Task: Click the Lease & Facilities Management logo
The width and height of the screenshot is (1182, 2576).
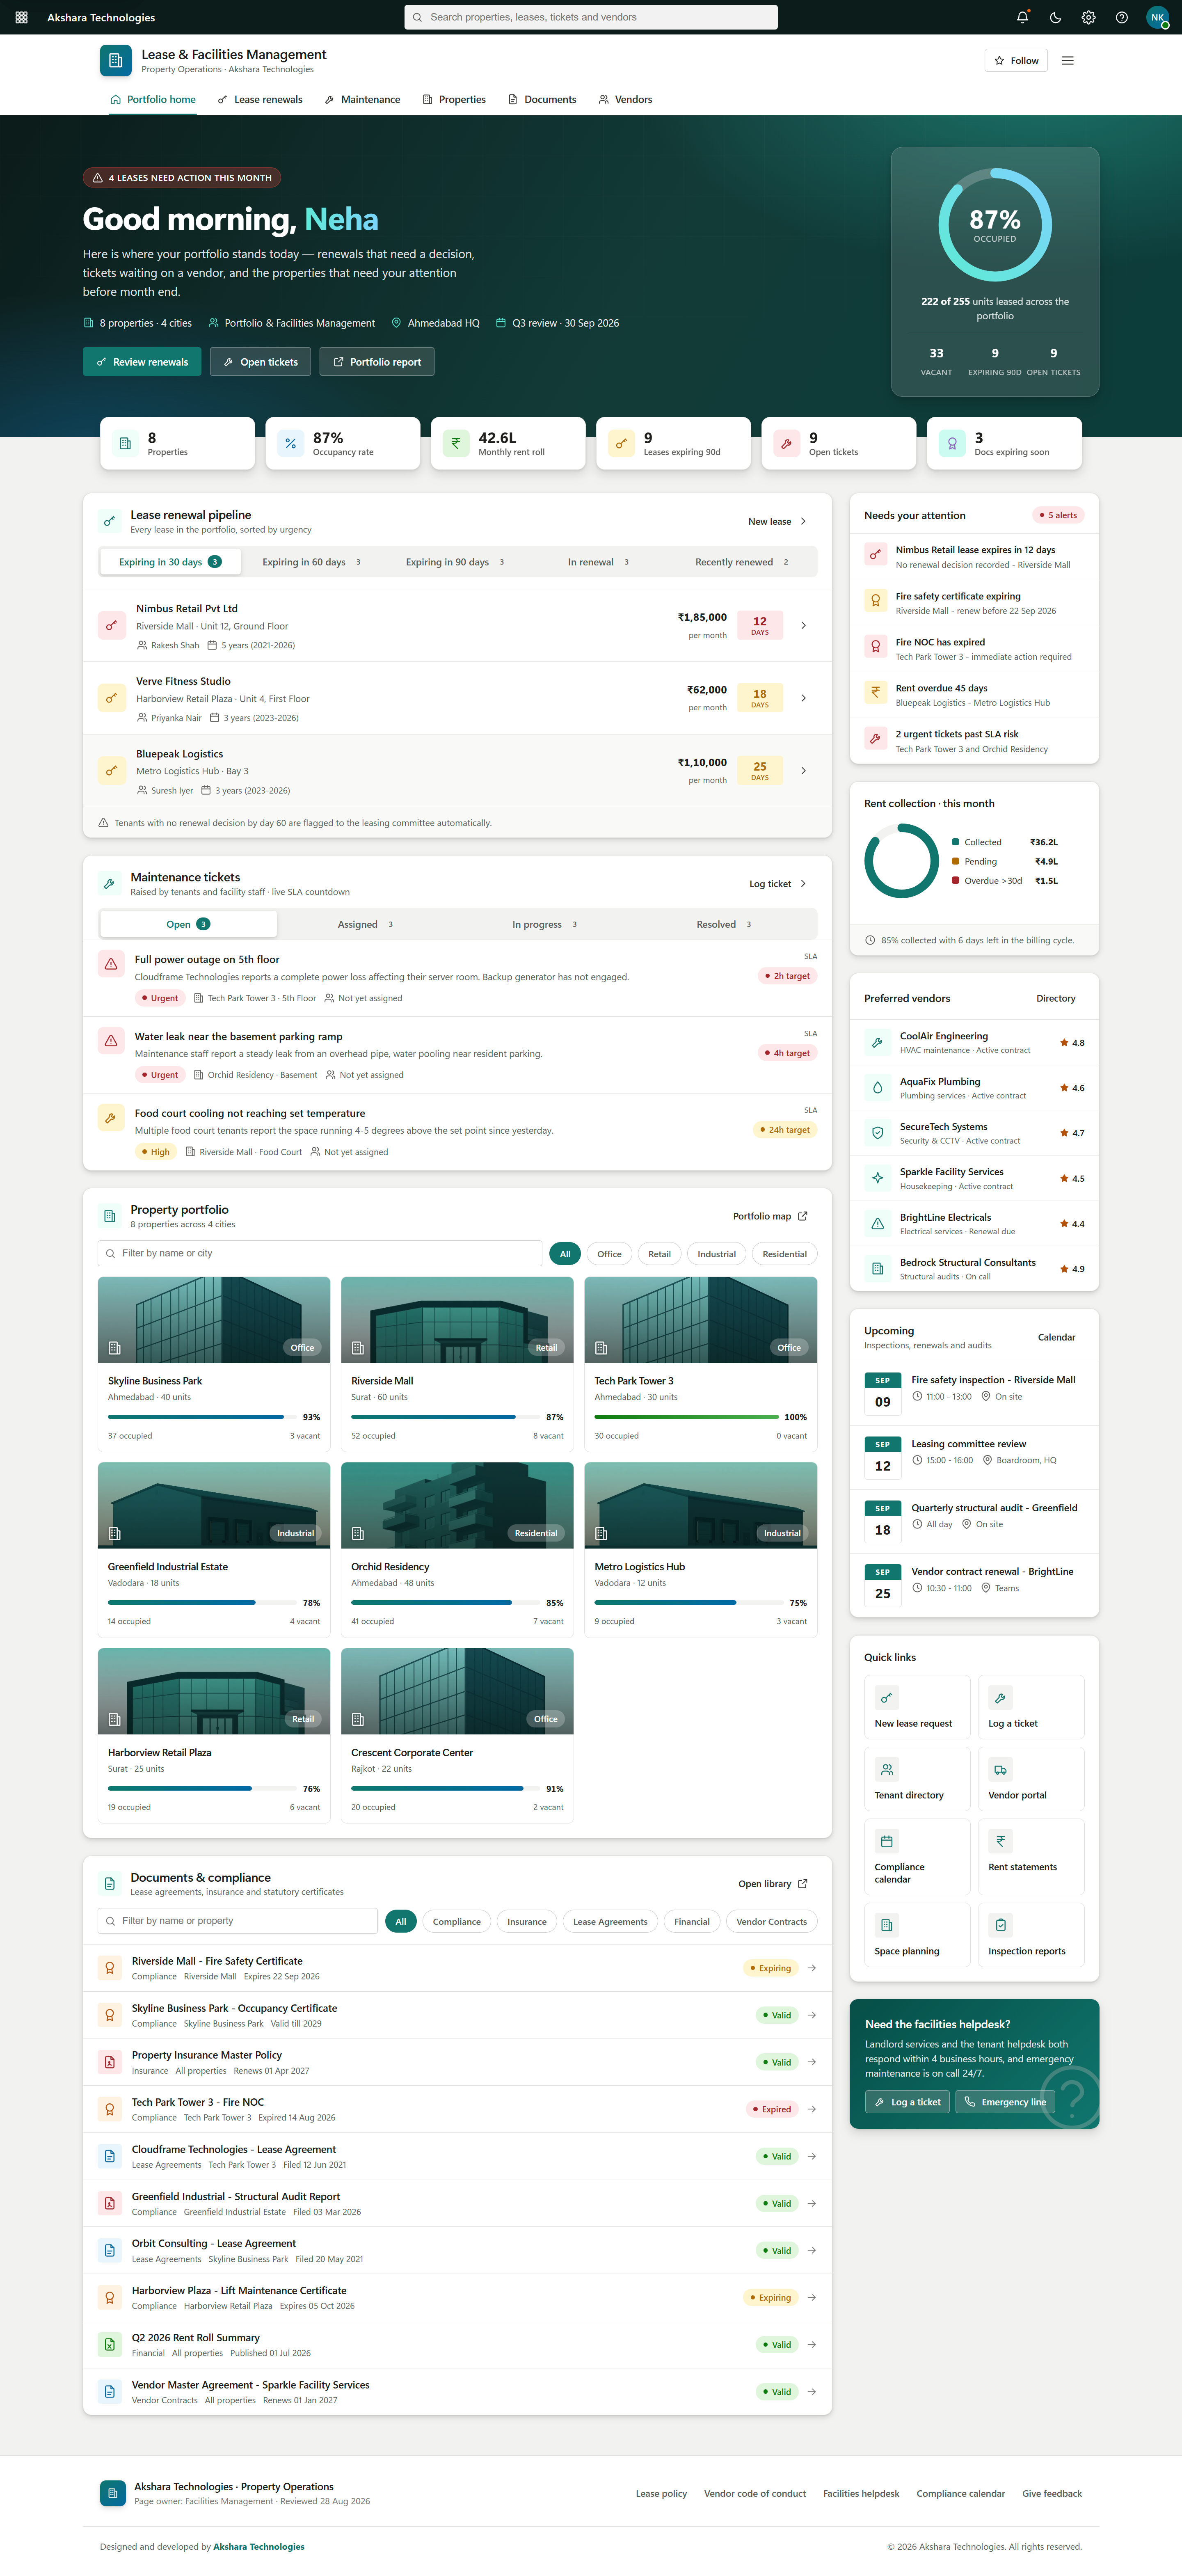Action: point(116,61)
